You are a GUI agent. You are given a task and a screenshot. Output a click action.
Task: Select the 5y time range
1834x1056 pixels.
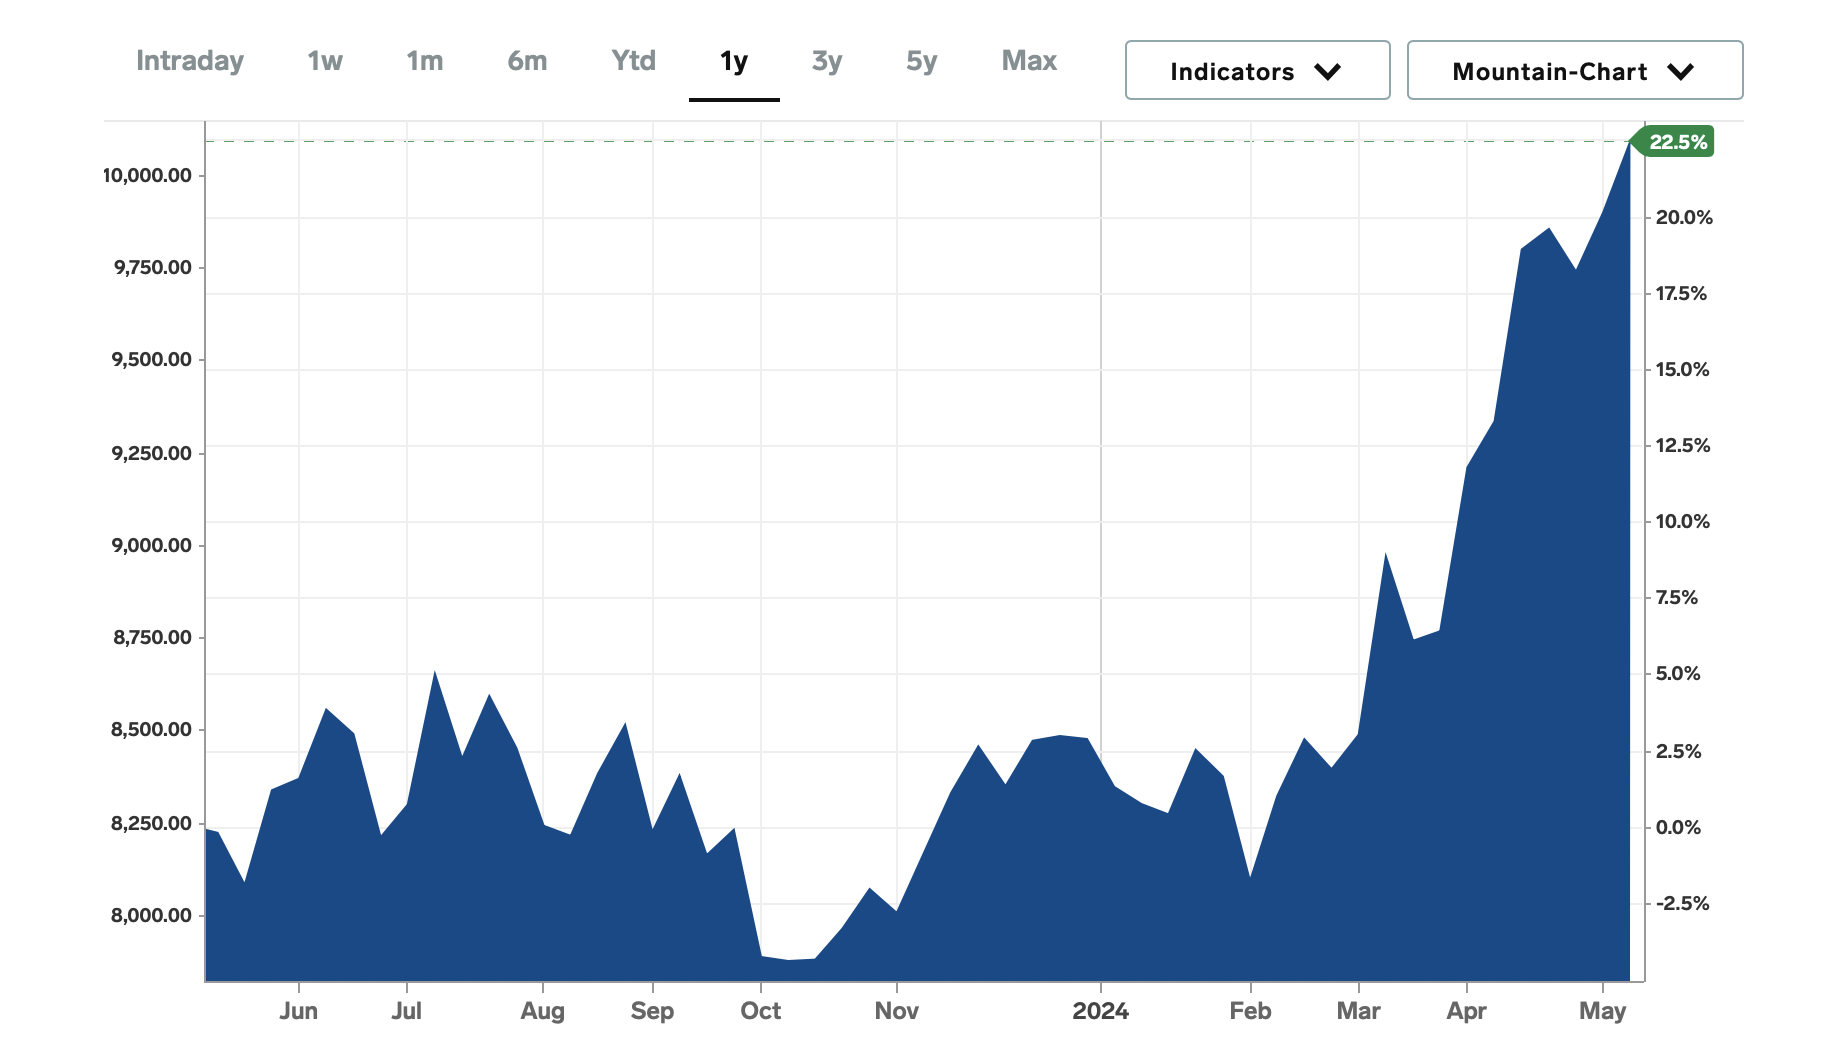point(921,60)
